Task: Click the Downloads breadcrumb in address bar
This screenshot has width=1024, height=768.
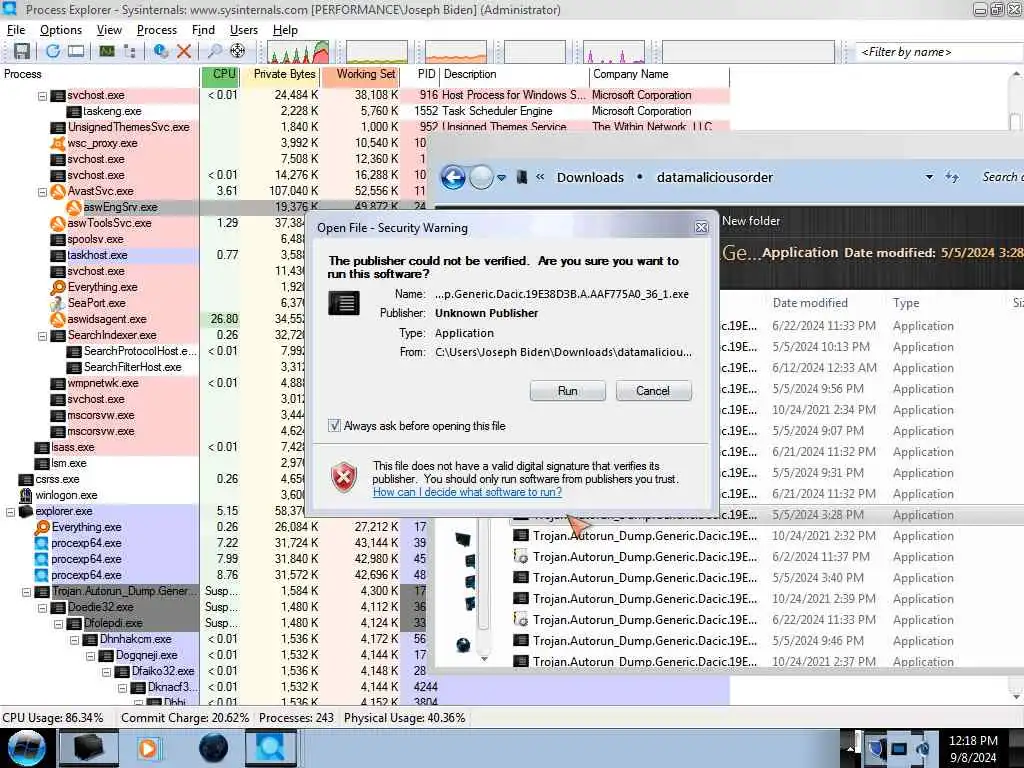Action: pyautogui.click(x=590, y=178)
